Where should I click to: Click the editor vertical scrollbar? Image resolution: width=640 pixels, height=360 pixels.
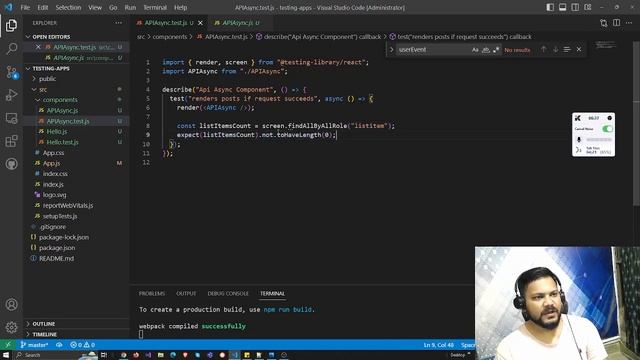636,122
